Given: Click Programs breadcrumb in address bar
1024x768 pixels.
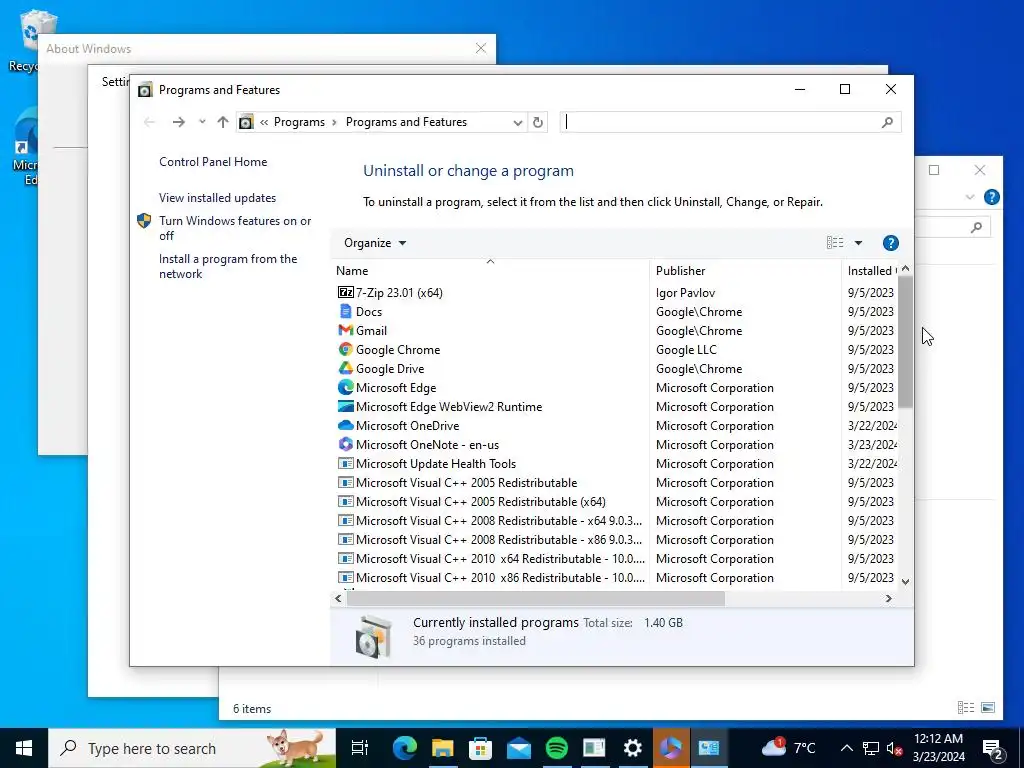Looking at the screenshot, I should 299,122.
